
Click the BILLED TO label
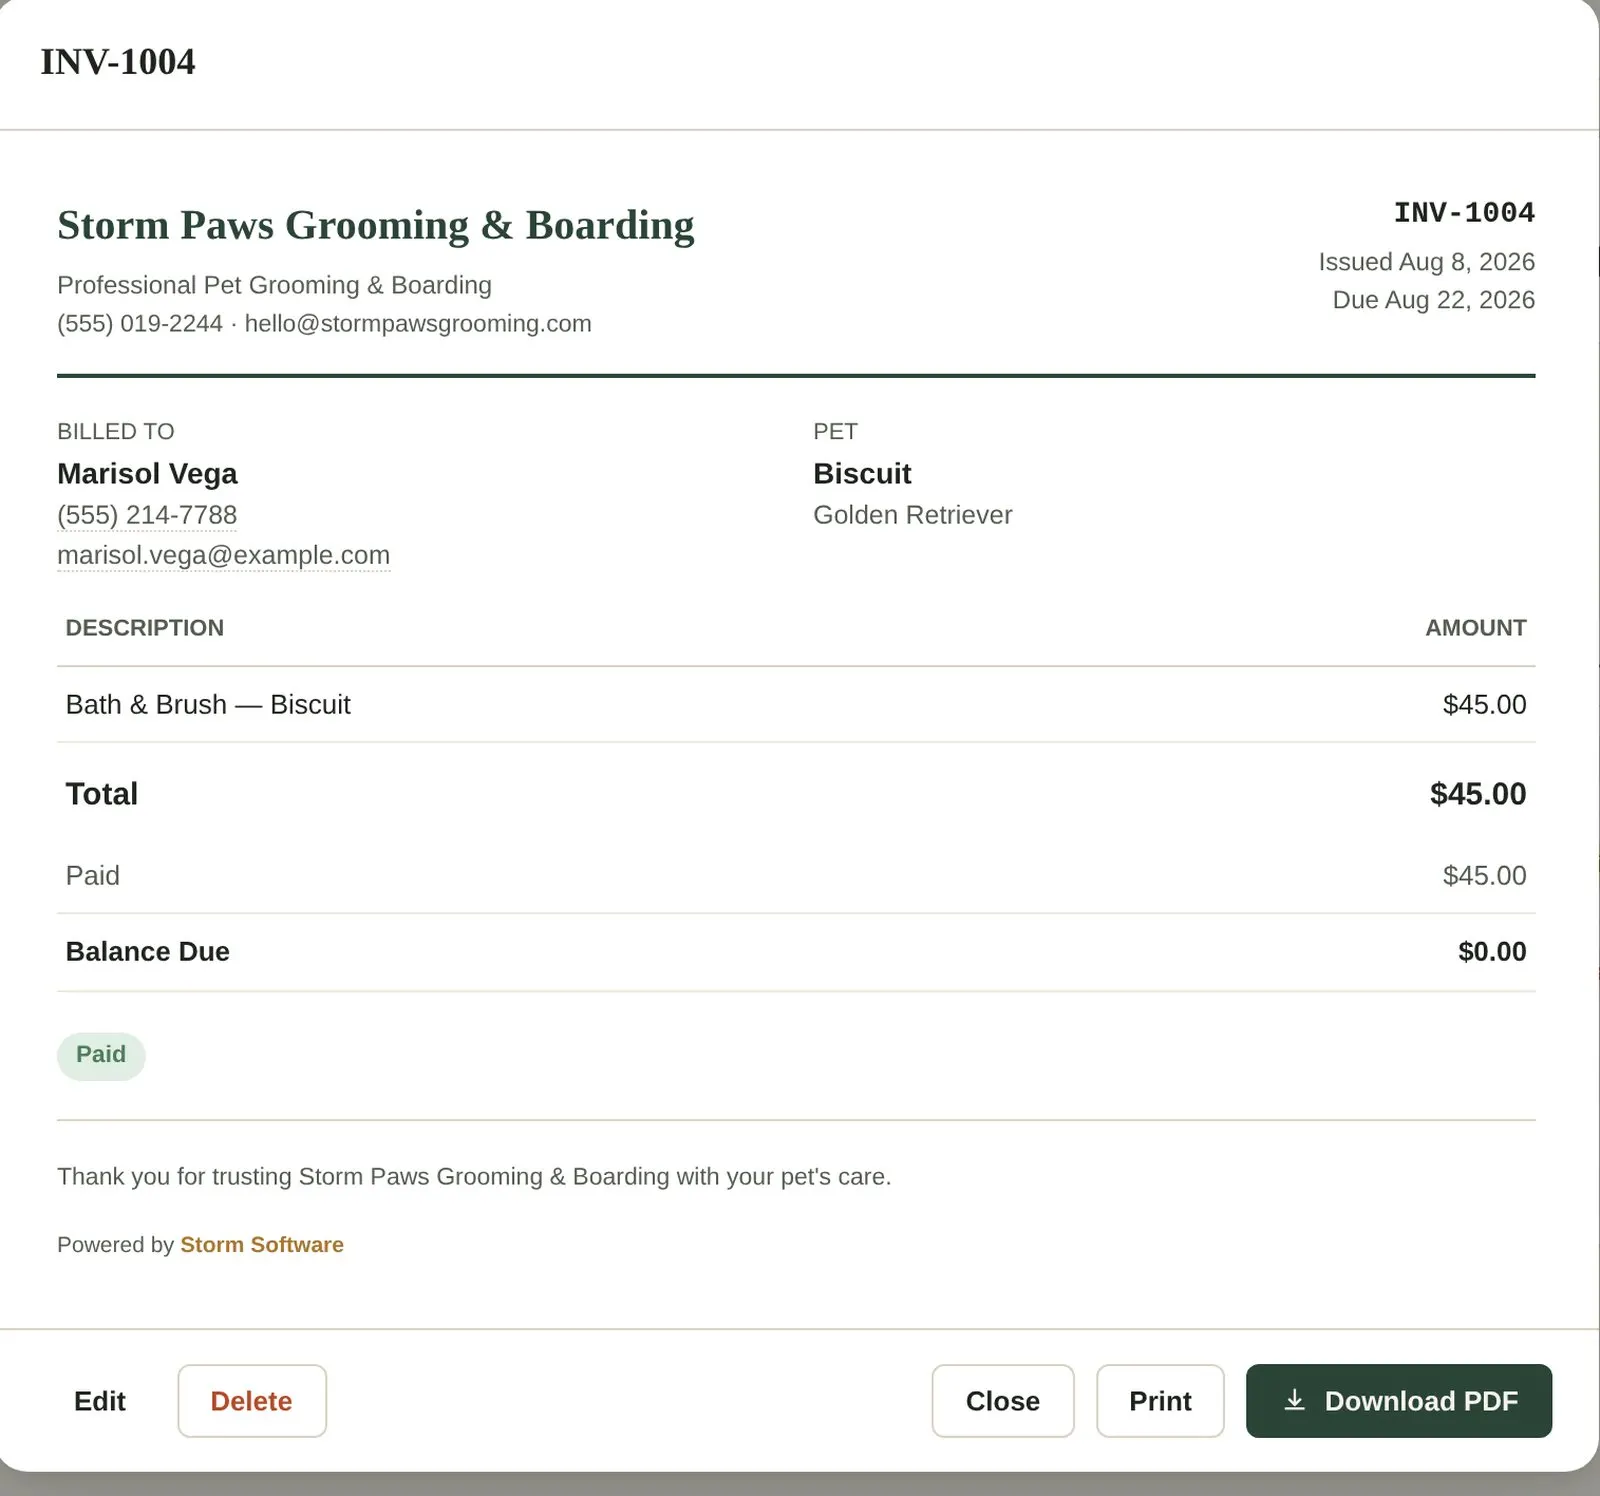(x=116, y=431)
